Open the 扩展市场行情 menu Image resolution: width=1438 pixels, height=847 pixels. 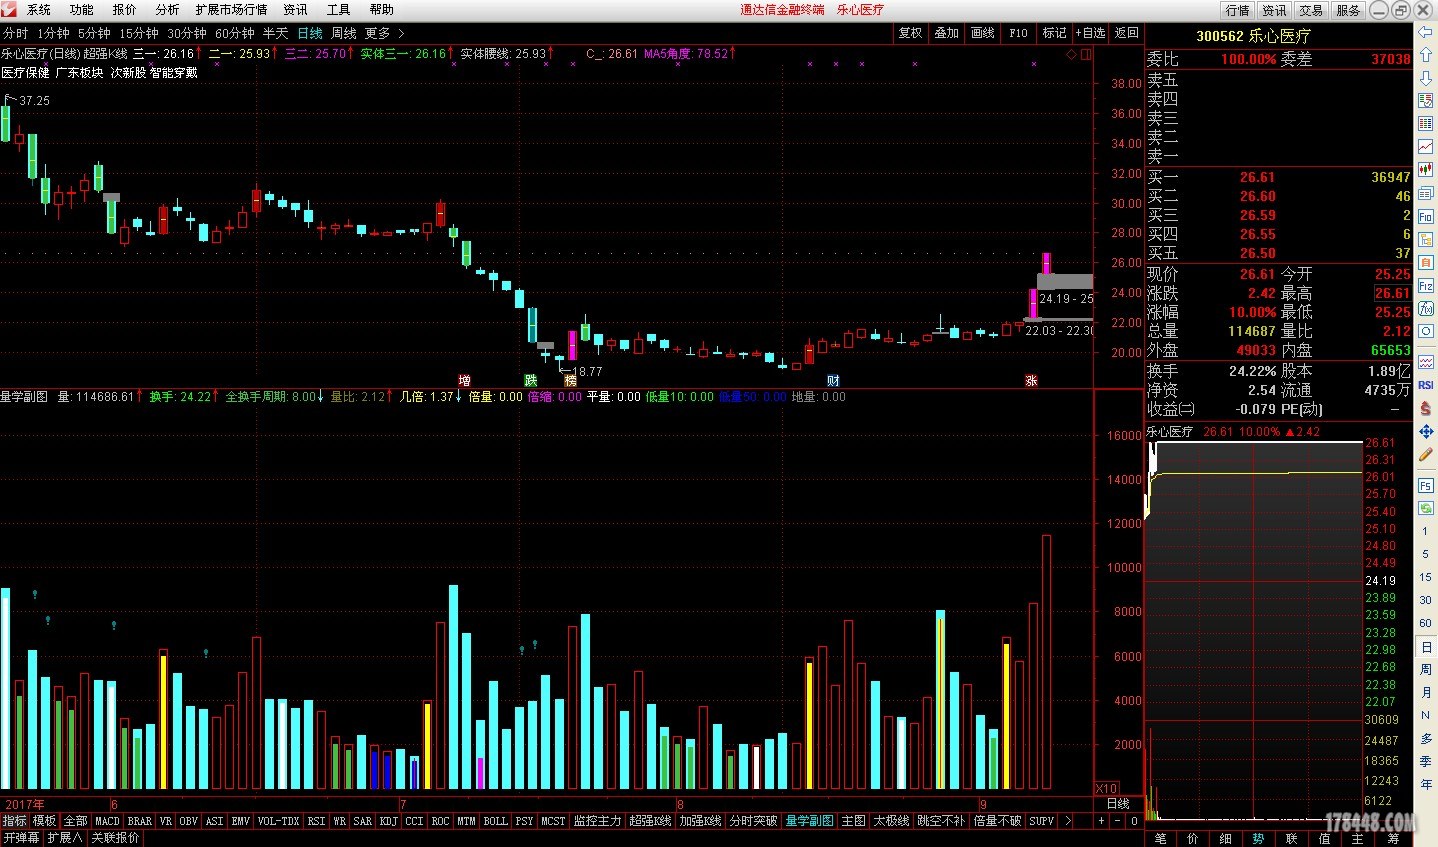click(231, 10)
